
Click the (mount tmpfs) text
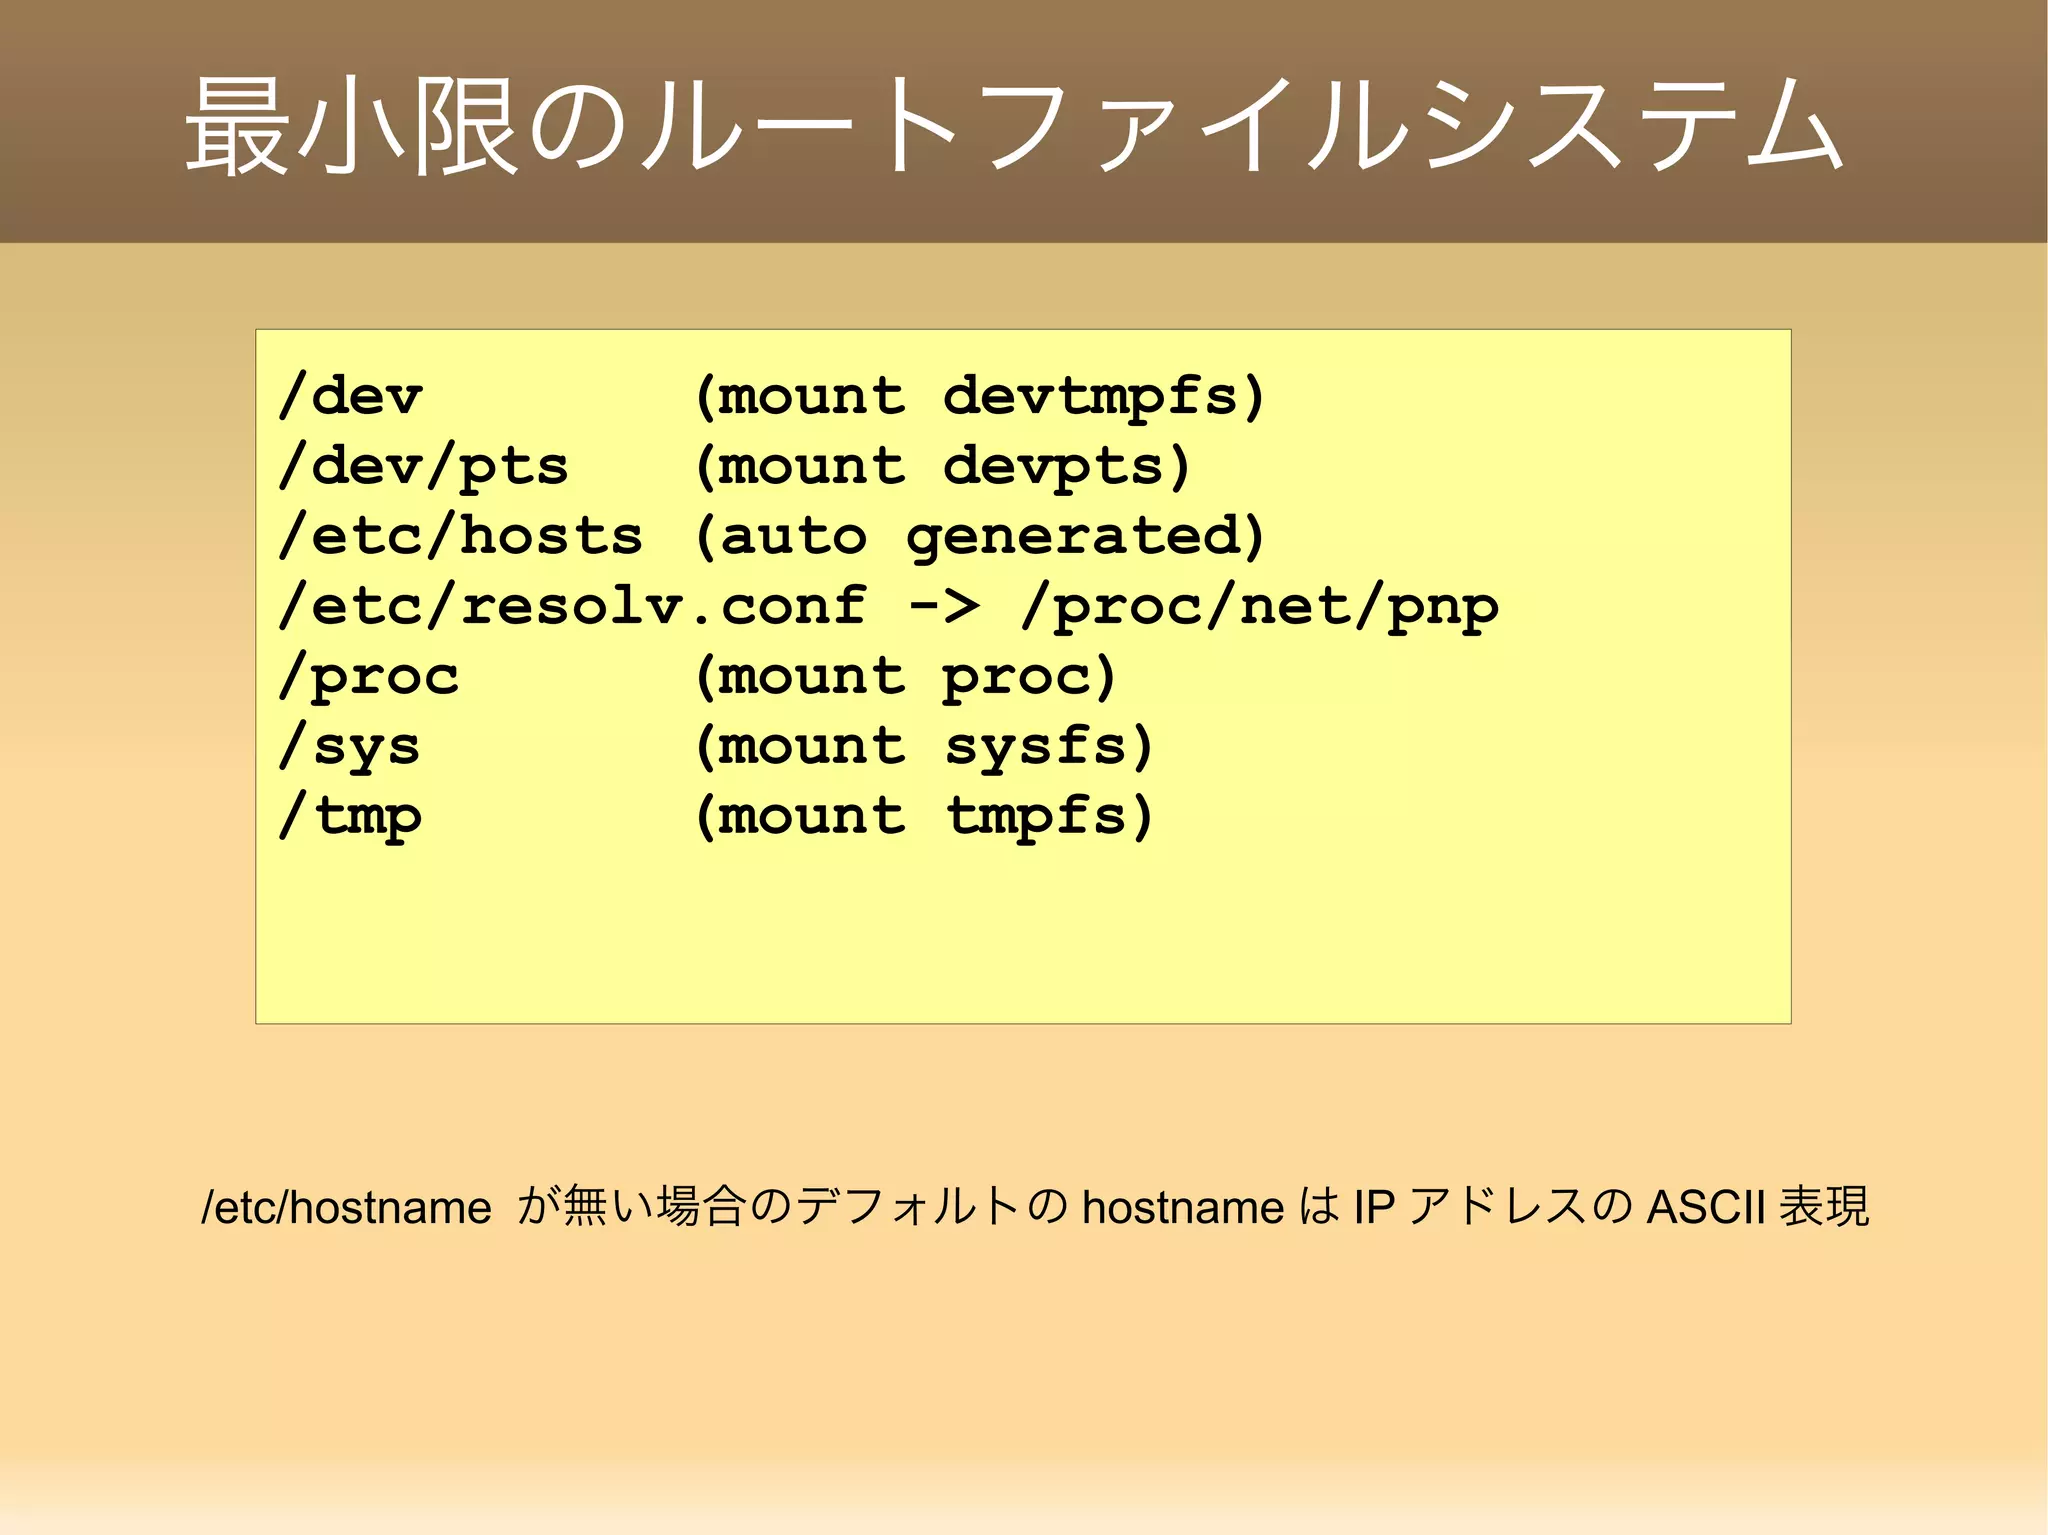click(x=924, y=816)
